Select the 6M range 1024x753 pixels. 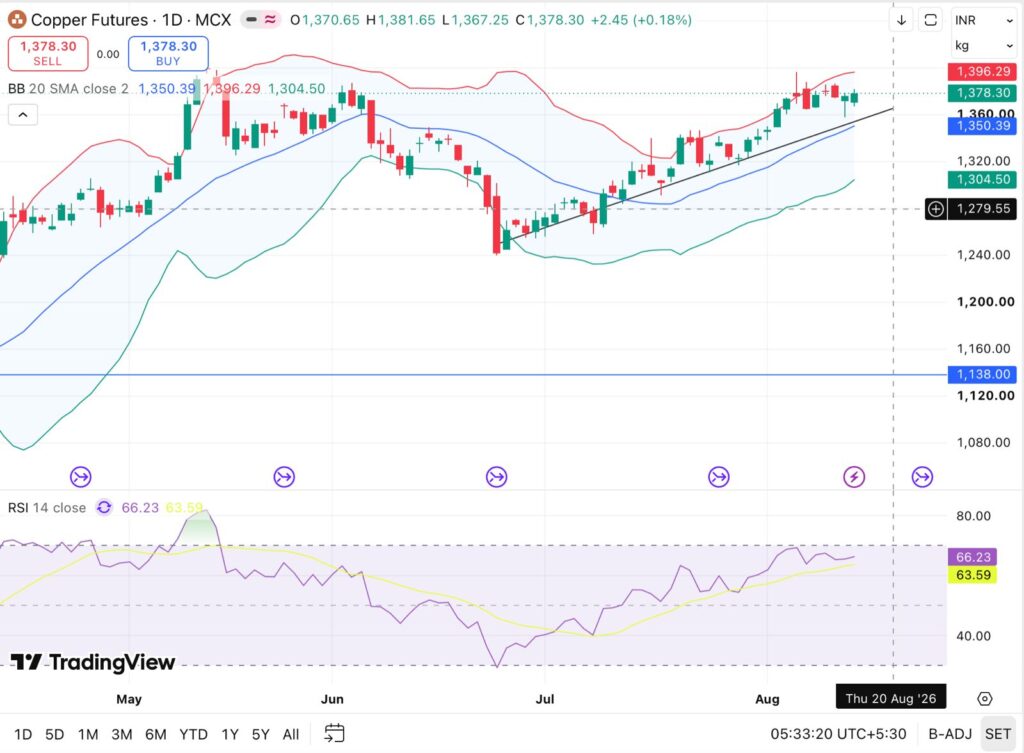(155, 734)
